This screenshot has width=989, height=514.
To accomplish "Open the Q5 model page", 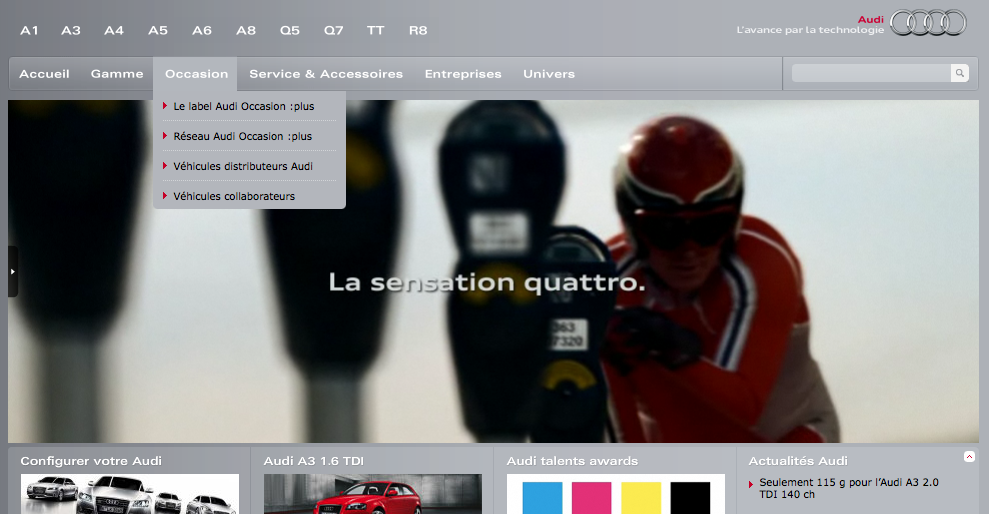I will [290, 30].
